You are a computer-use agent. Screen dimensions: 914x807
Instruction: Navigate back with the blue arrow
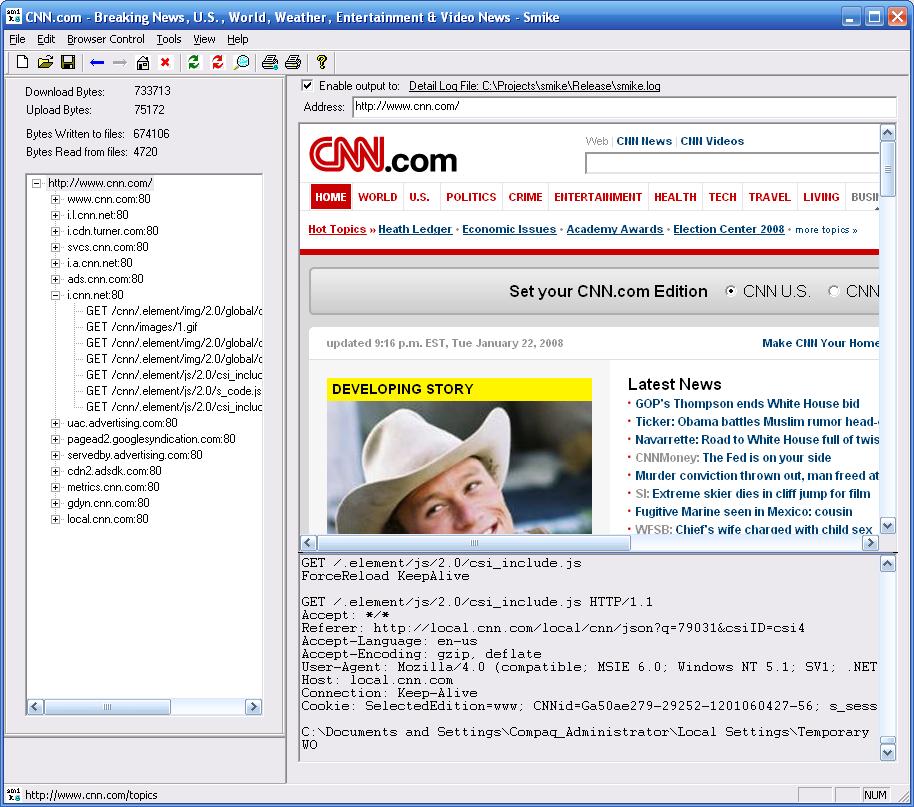[x=97, y=63]
